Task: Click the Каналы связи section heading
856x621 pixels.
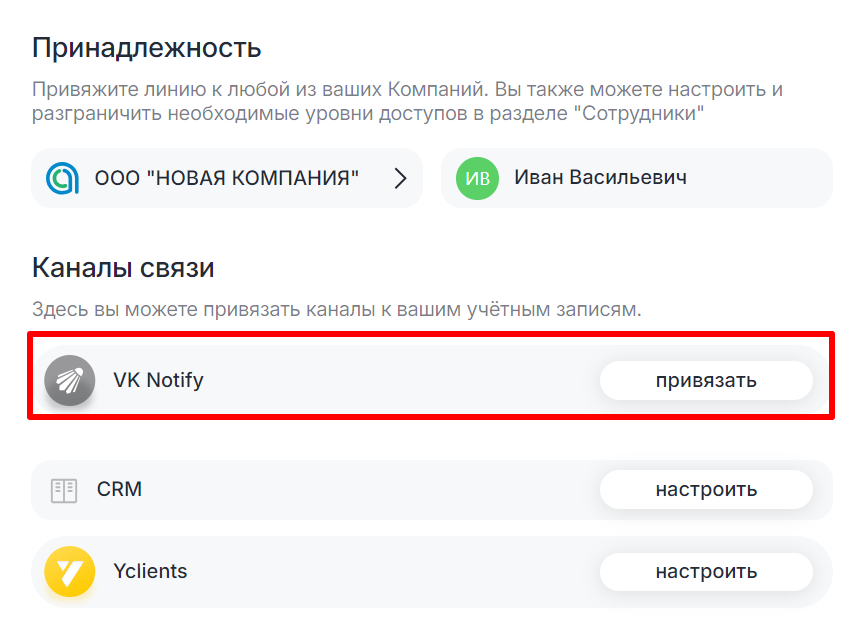Action: click(123, 268)
